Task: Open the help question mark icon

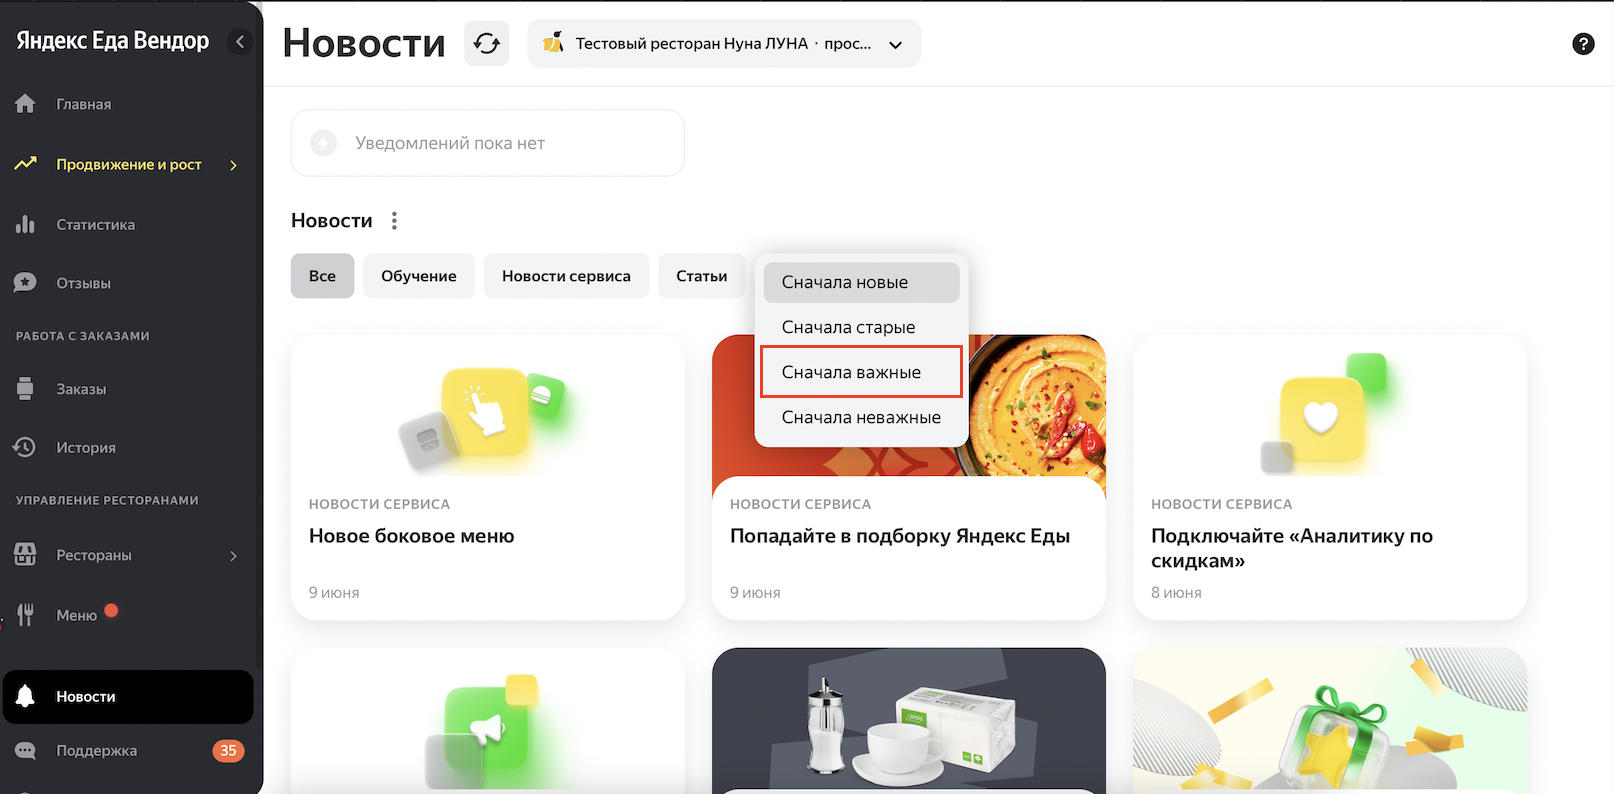Action: [1583, 44]
